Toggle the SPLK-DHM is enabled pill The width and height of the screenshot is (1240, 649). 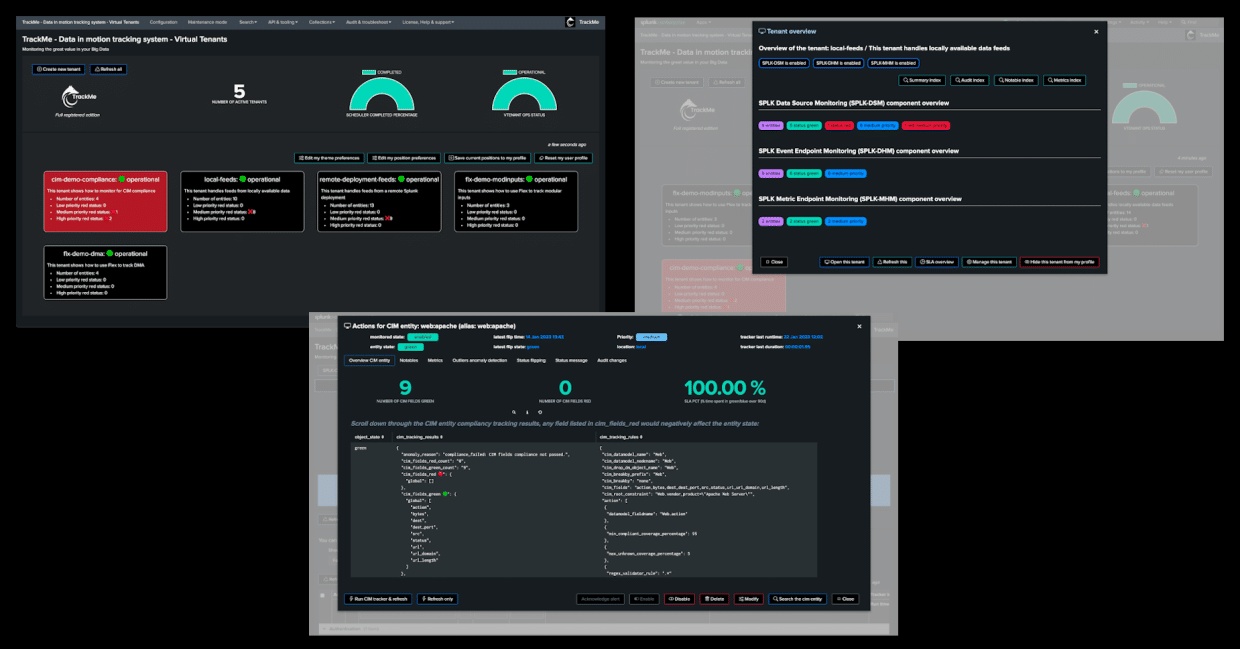[x=839, y=63]
